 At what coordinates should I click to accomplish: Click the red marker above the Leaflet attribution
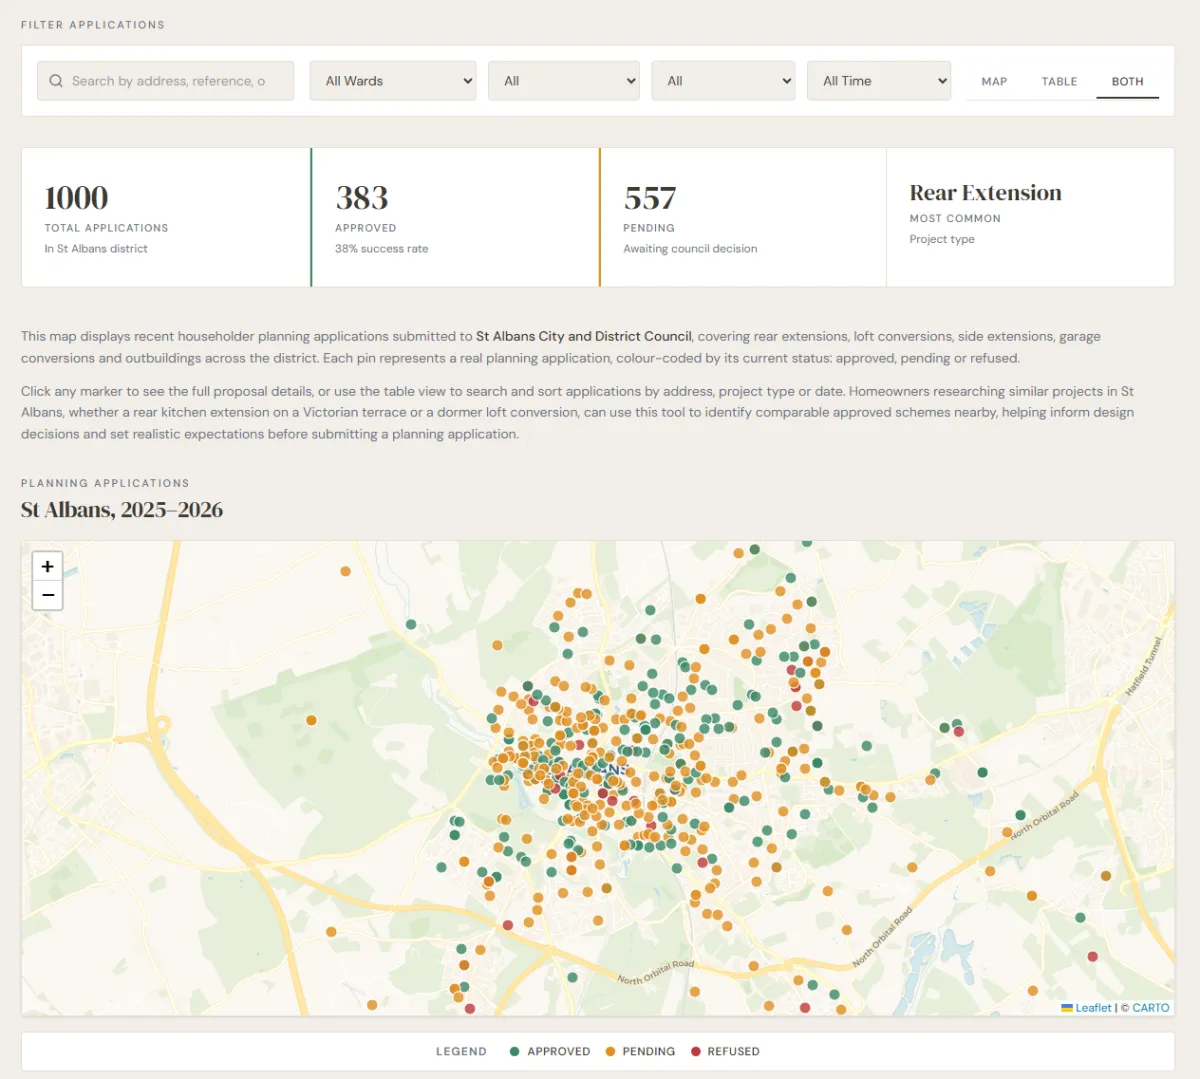[1092, 957]
